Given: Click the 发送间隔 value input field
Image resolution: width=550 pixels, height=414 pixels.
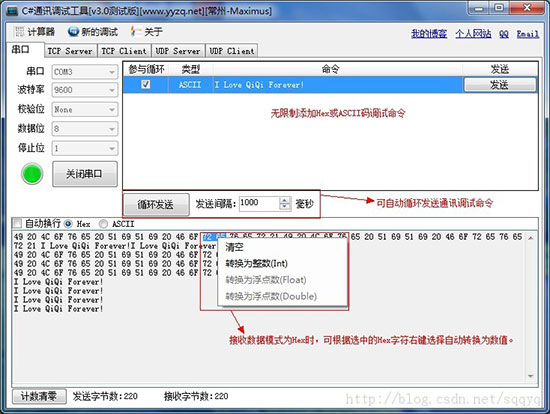Looking at the screenshot, I should [x=260, y=203].
